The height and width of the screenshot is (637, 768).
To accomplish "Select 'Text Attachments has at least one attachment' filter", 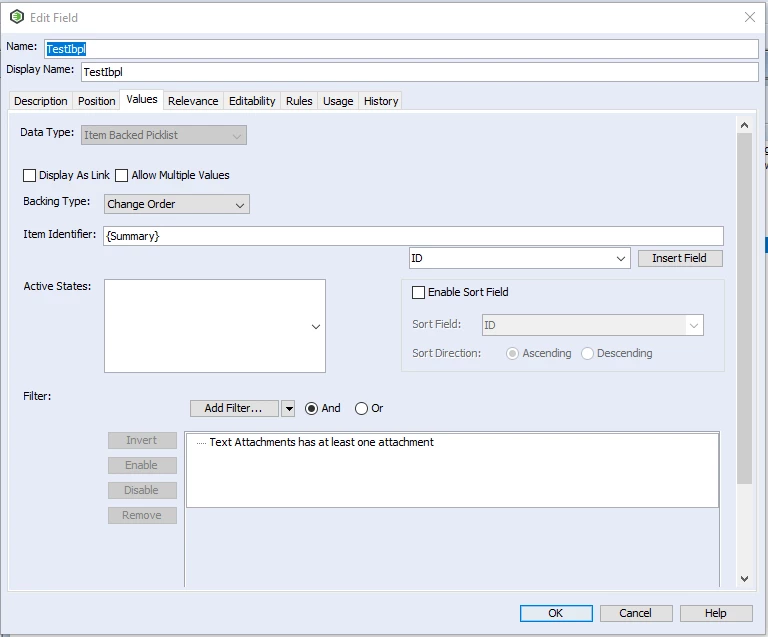I will 321,442.
